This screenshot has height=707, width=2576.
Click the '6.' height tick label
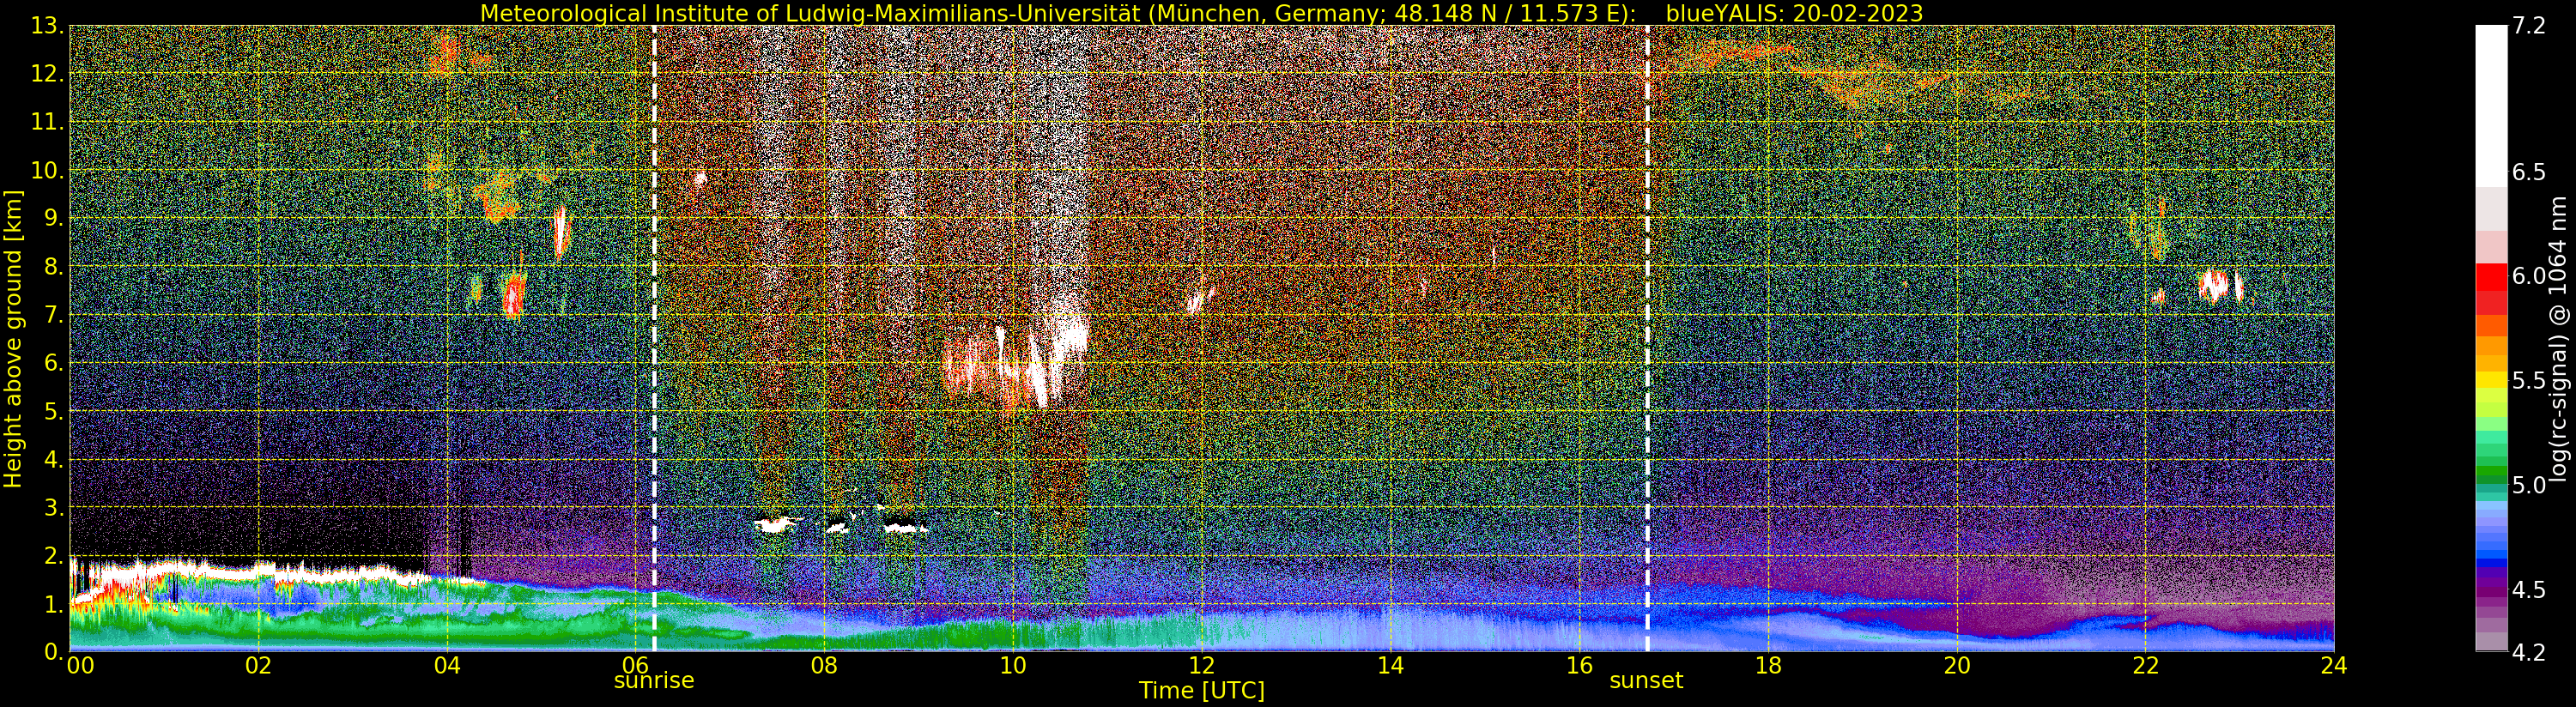click(x=54, y=362)
